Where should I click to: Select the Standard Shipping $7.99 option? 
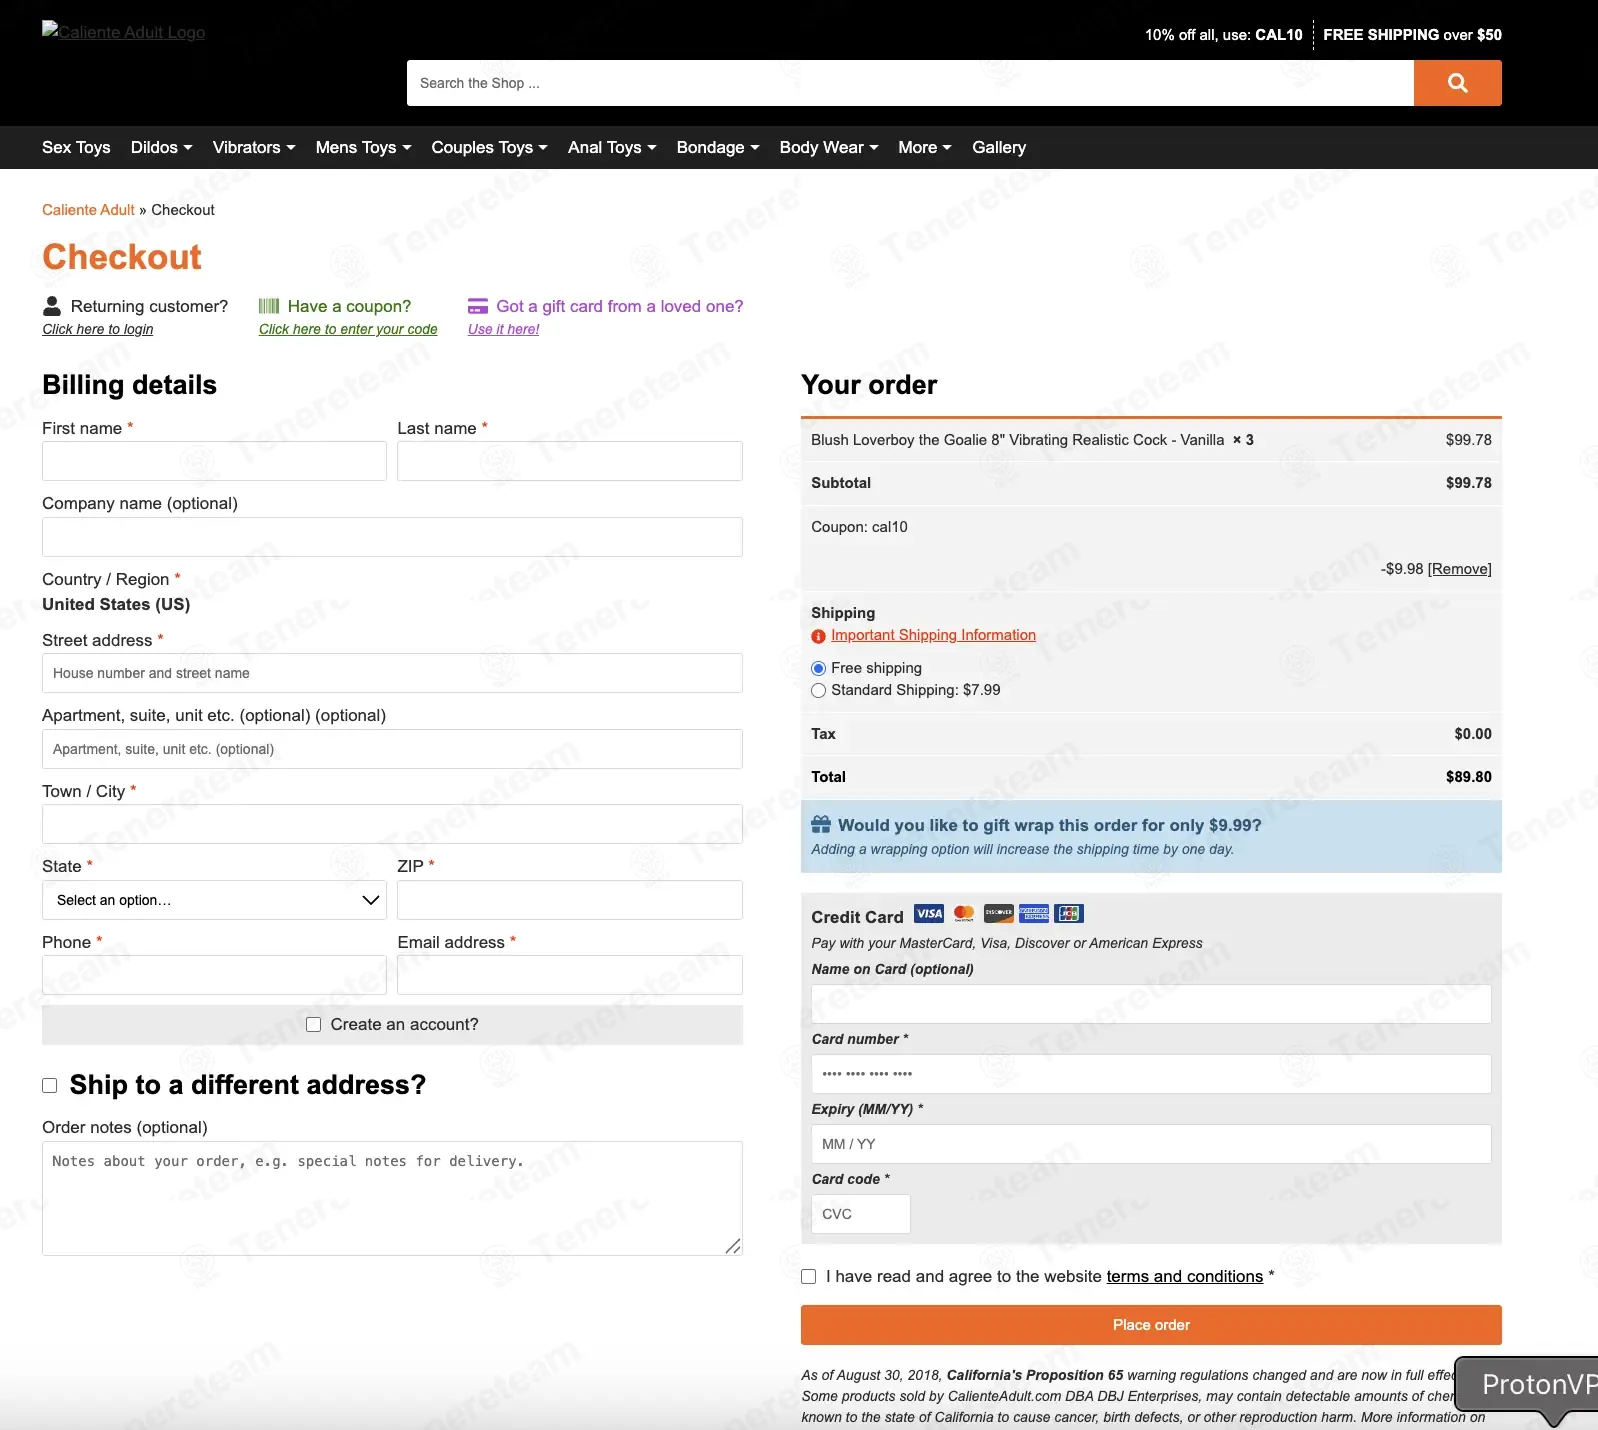click(x=819, y=691)
